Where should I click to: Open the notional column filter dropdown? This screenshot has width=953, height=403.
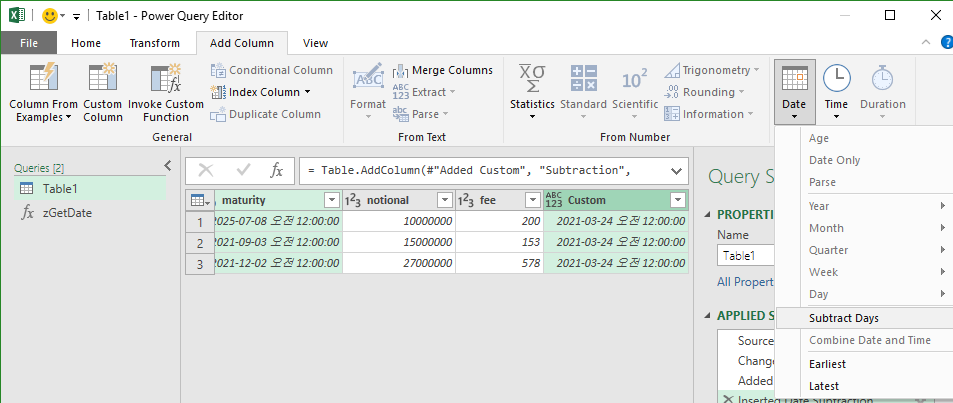coord(445,200)
